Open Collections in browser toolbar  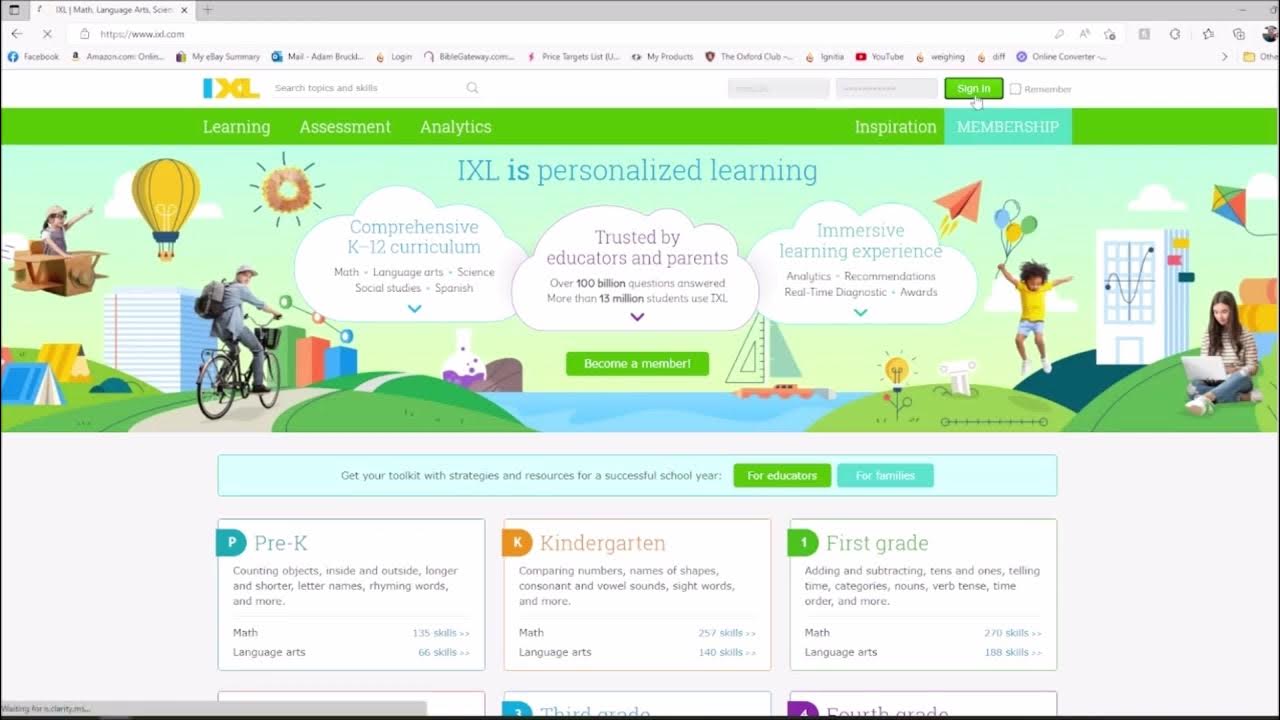pos(1238,33)
